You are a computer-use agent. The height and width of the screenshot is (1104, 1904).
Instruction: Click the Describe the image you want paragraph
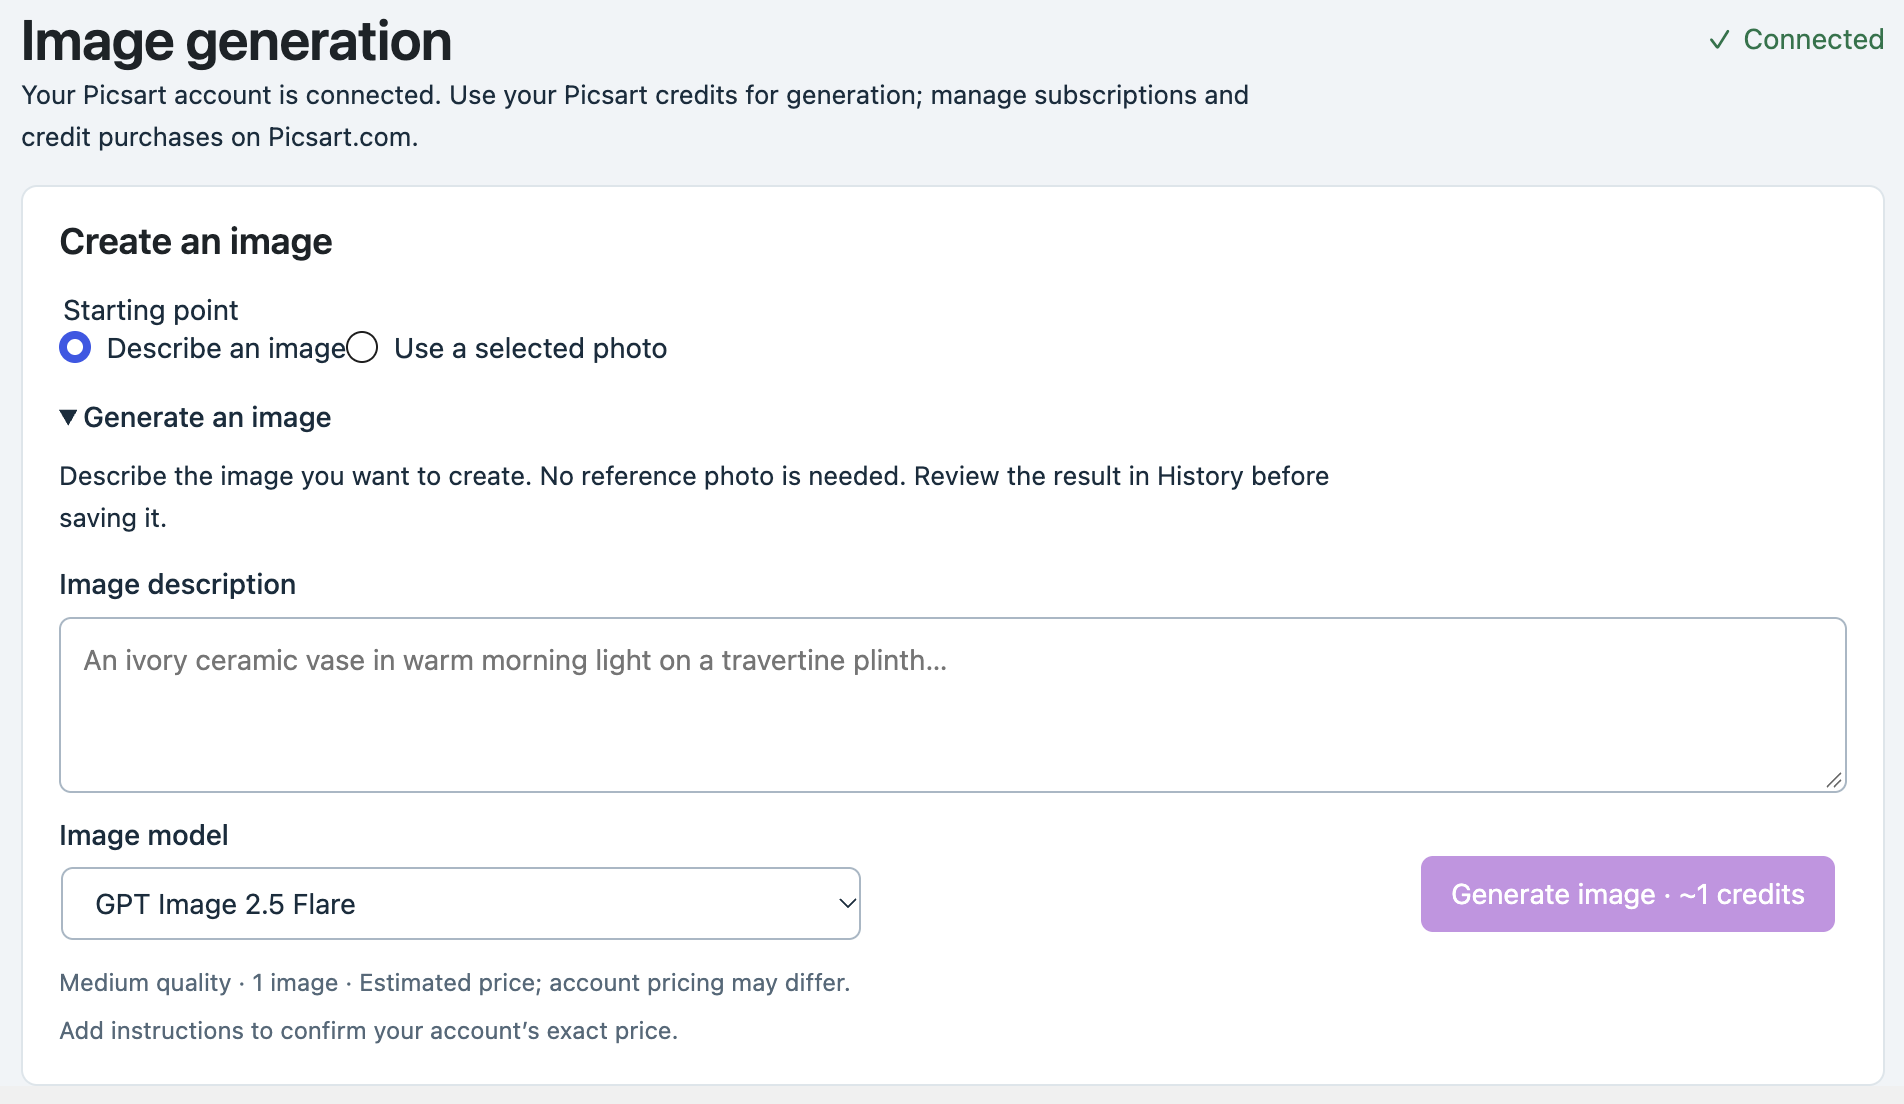[x=694, y=497]
